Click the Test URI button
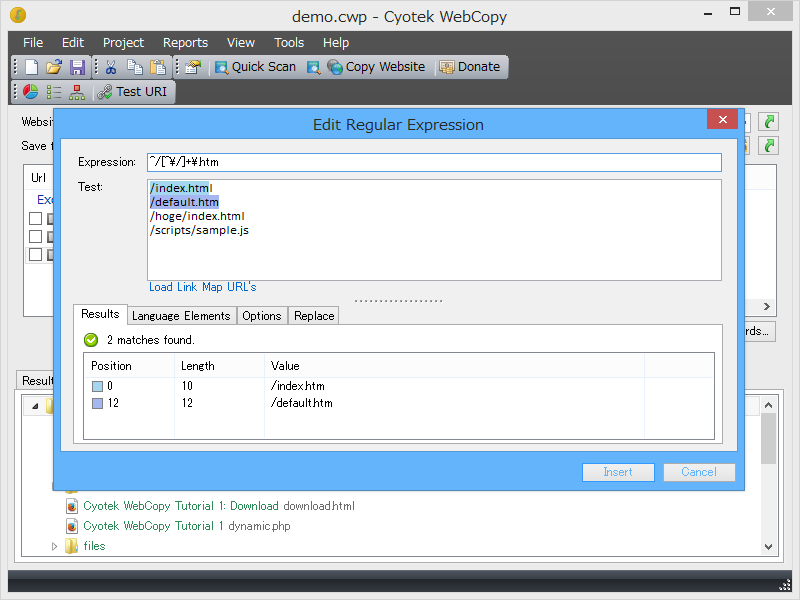The width and height of the screenshot is (800, 600). 132,92
